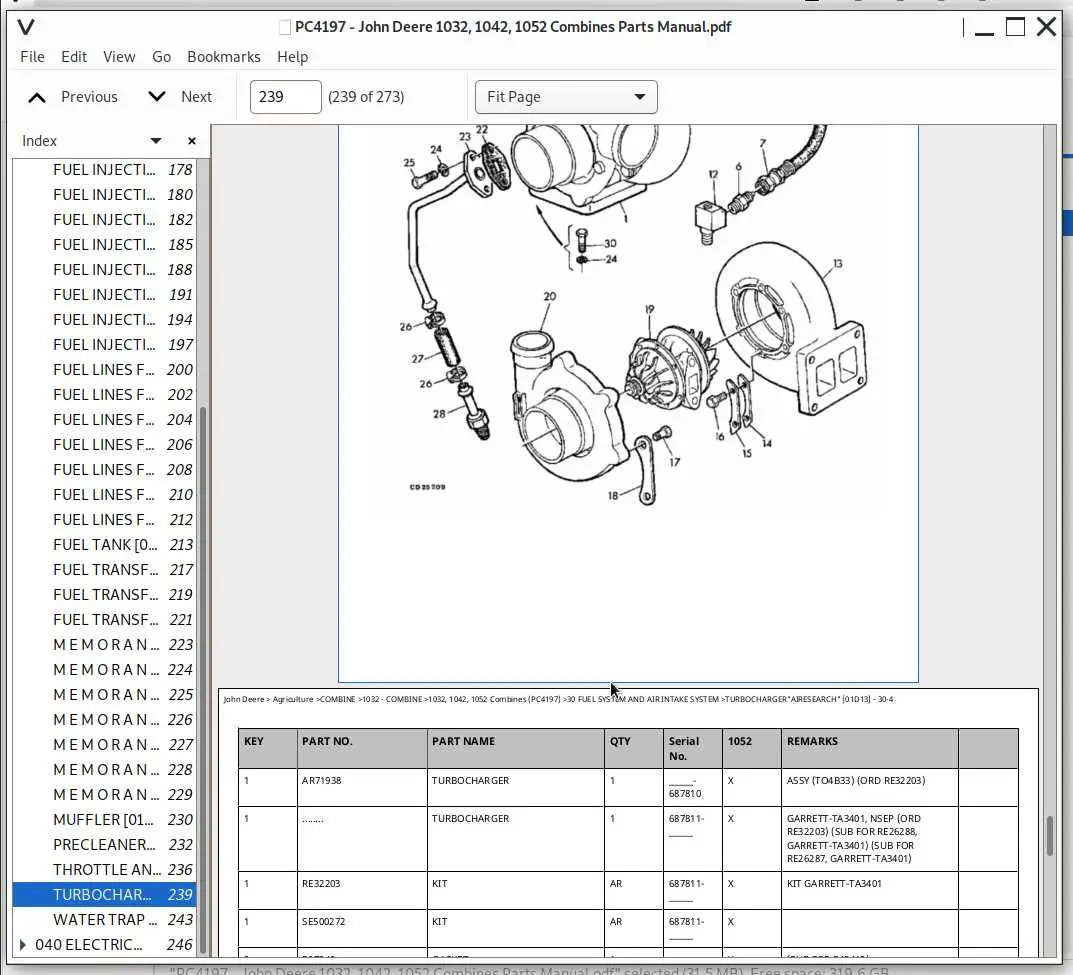The image size is (1073, 975).
Task: Select the FUEL INJECTI... 197 index entry
Action: (104, 345)
